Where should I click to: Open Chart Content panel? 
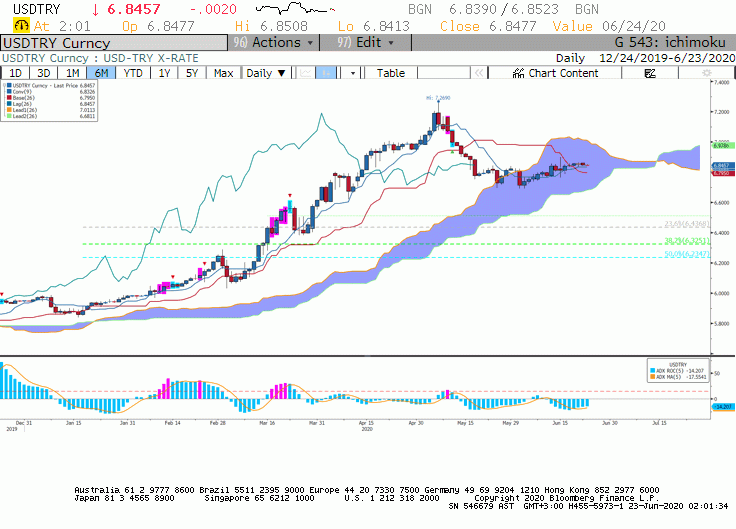(555, 73)
